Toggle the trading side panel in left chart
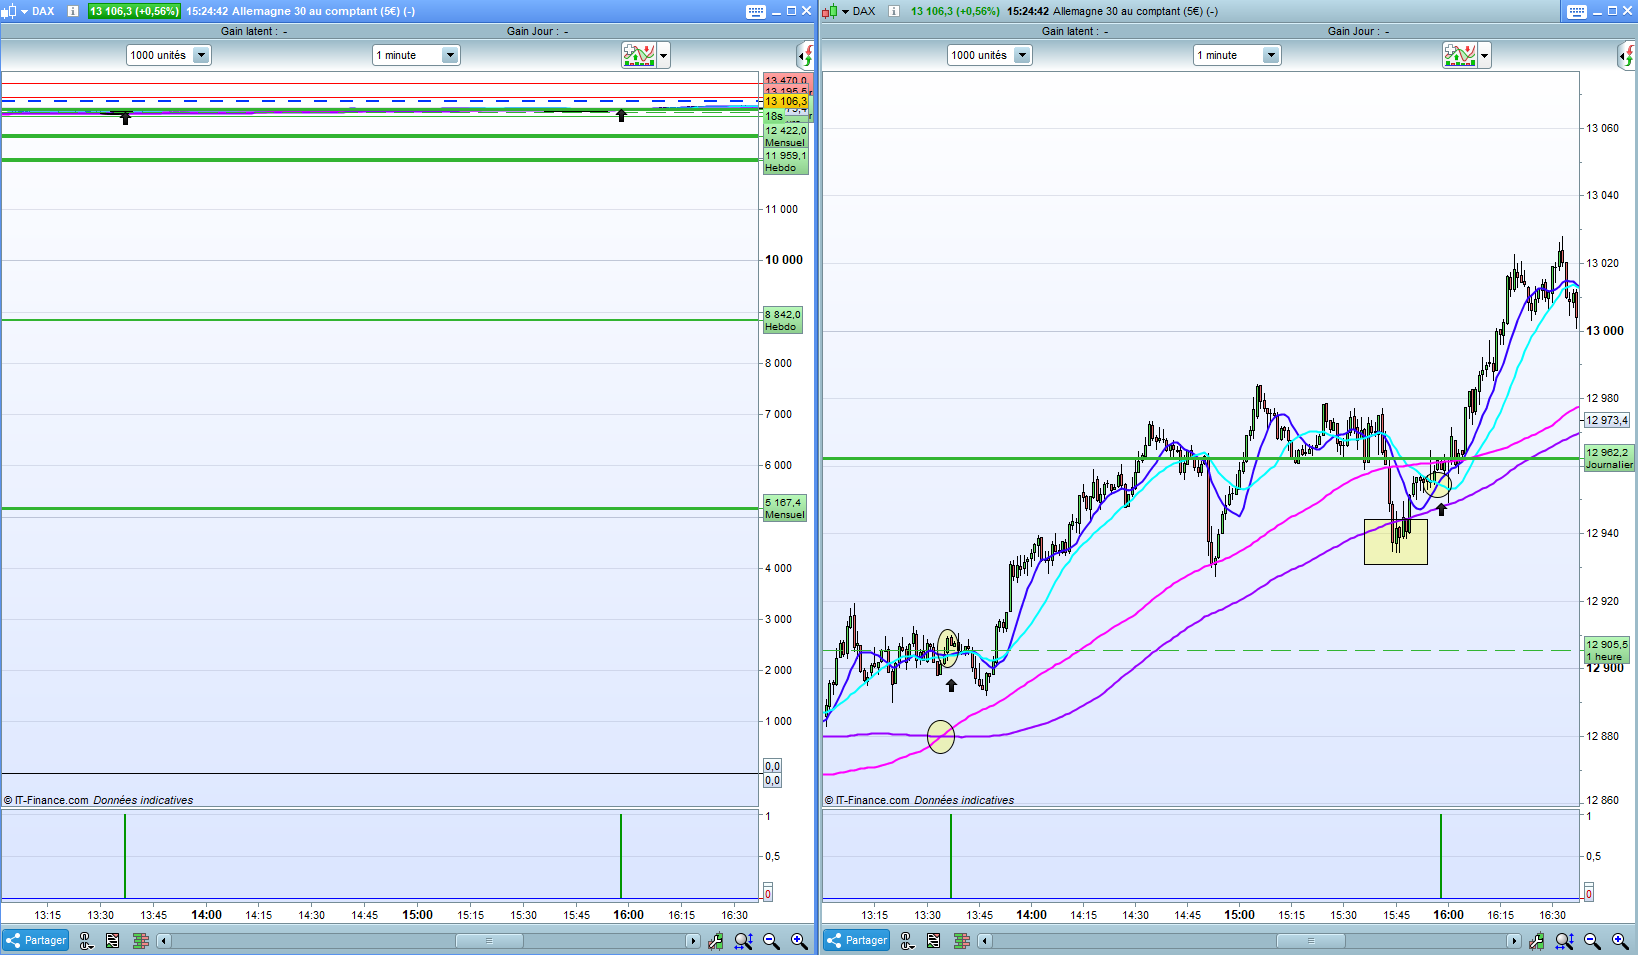The width and height of the screenshot is (1638, 955). point(805,55)
